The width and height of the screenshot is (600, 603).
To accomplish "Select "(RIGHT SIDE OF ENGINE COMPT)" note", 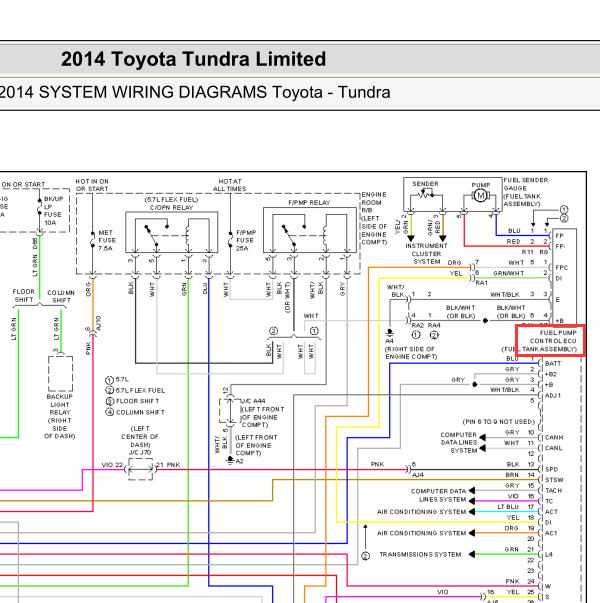I will click(x=410, y=353).
